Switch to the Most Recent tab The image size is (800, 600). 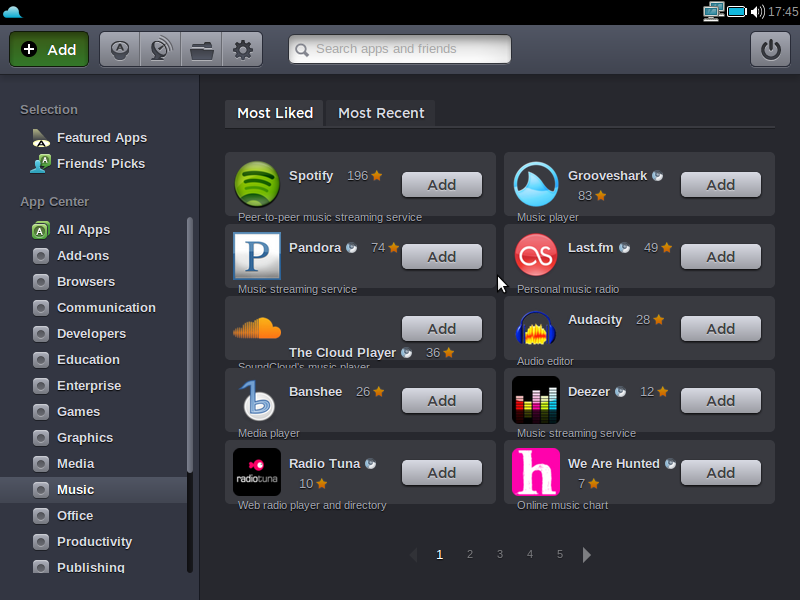[381, 113]
